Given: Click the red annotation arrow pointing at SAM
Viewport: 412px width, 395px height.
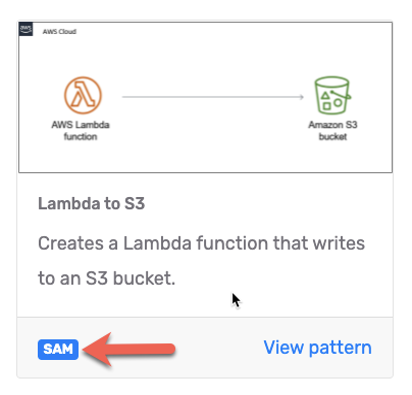Looking at the screenshot, I should click(129, 349).
